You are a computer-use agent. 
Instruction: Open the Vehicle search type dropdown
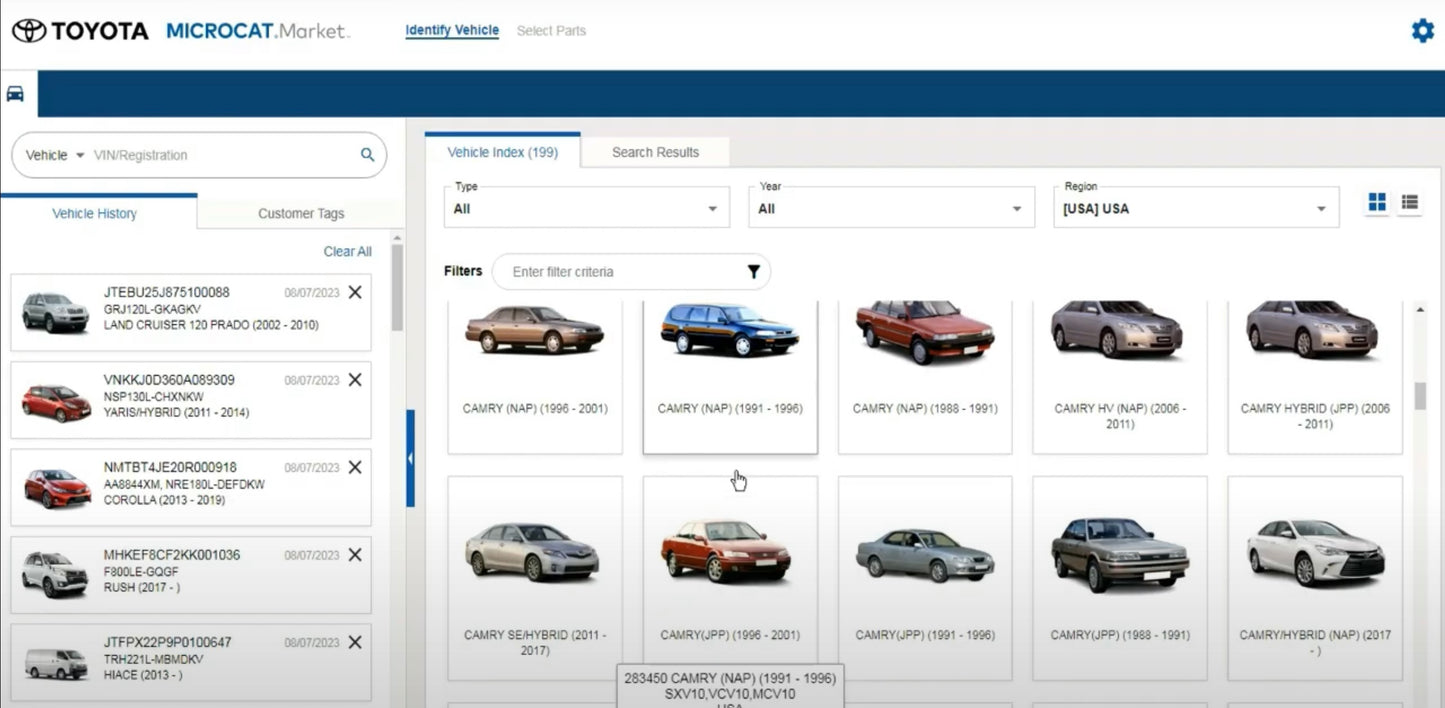coord(55,155)
